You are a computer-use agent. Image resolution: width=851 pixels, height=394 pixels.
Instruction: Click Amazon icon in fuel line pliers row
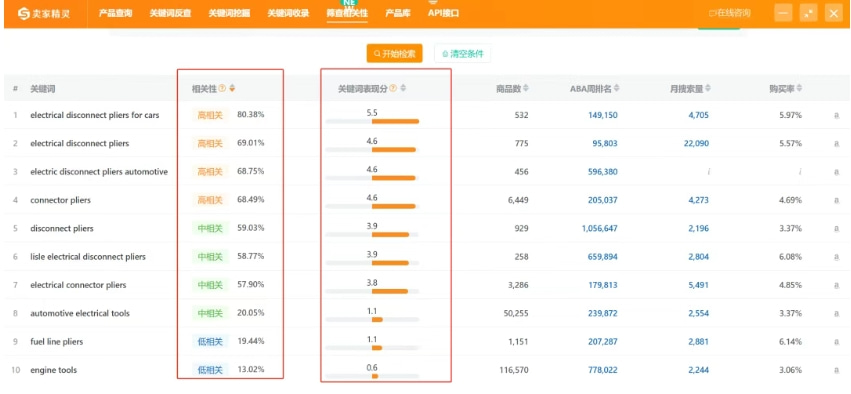click(837, 342)
